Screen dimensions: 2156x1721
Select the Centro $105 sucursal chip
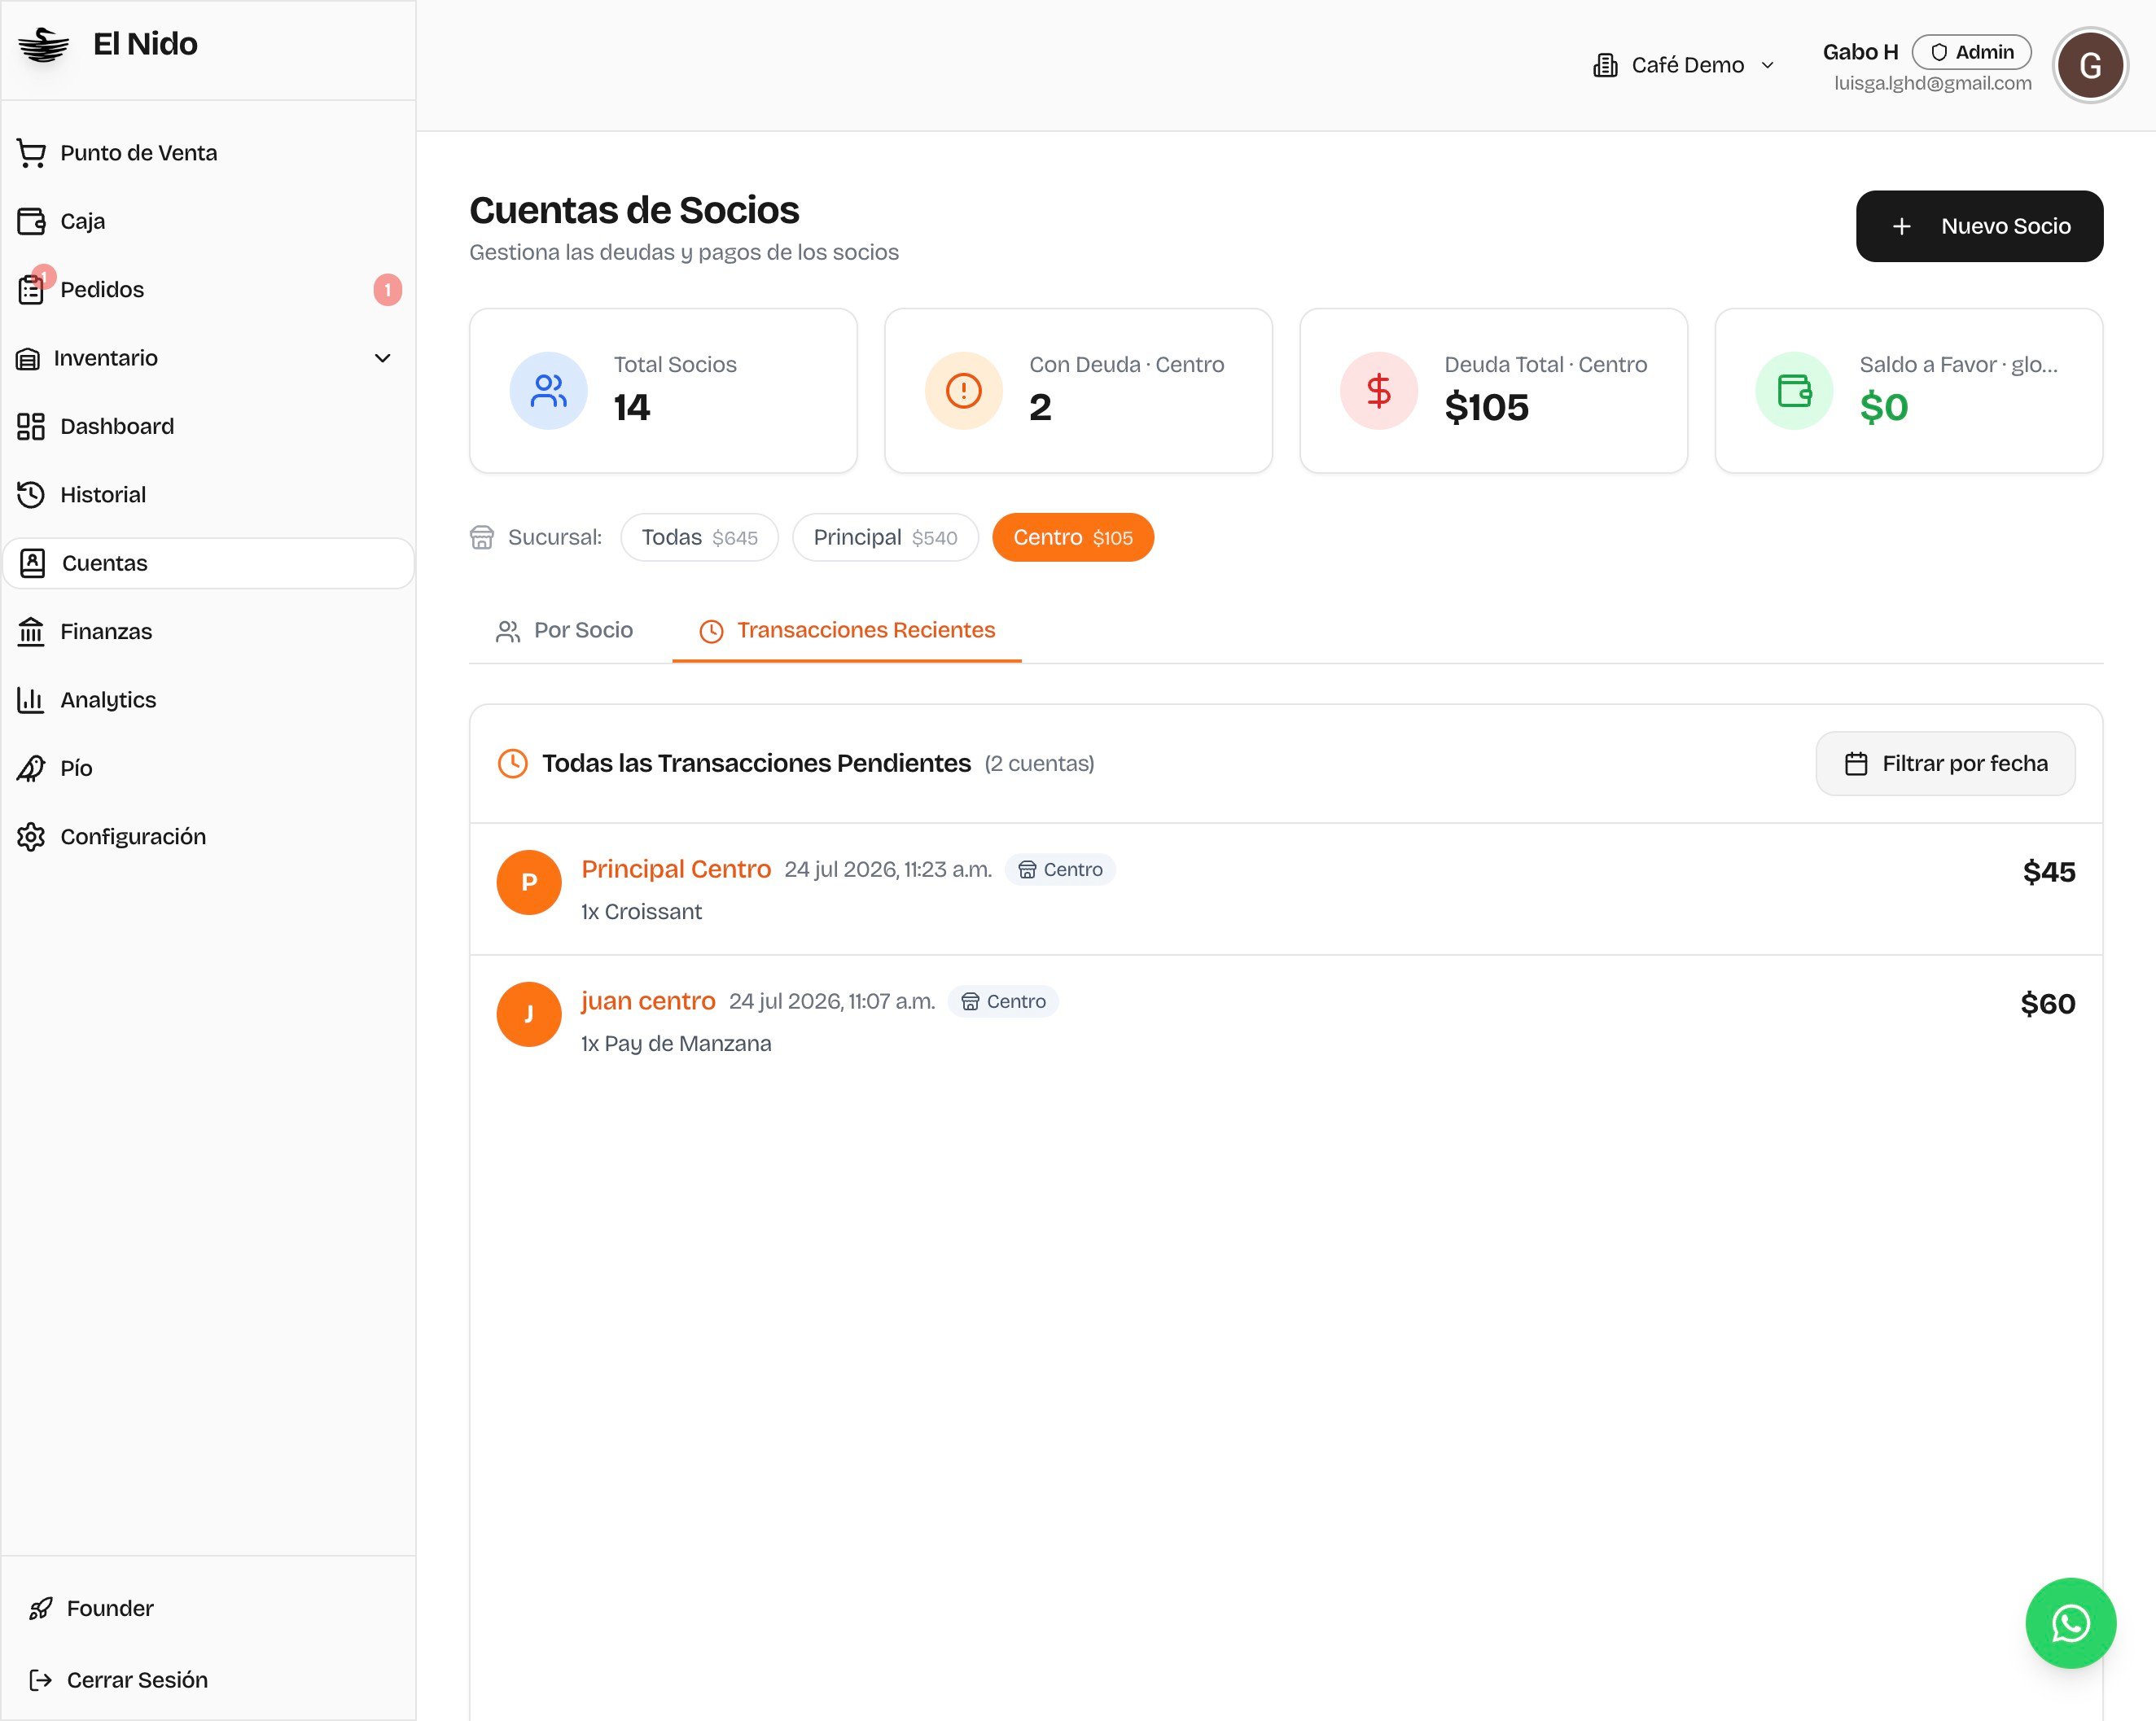click(1073, 538)
